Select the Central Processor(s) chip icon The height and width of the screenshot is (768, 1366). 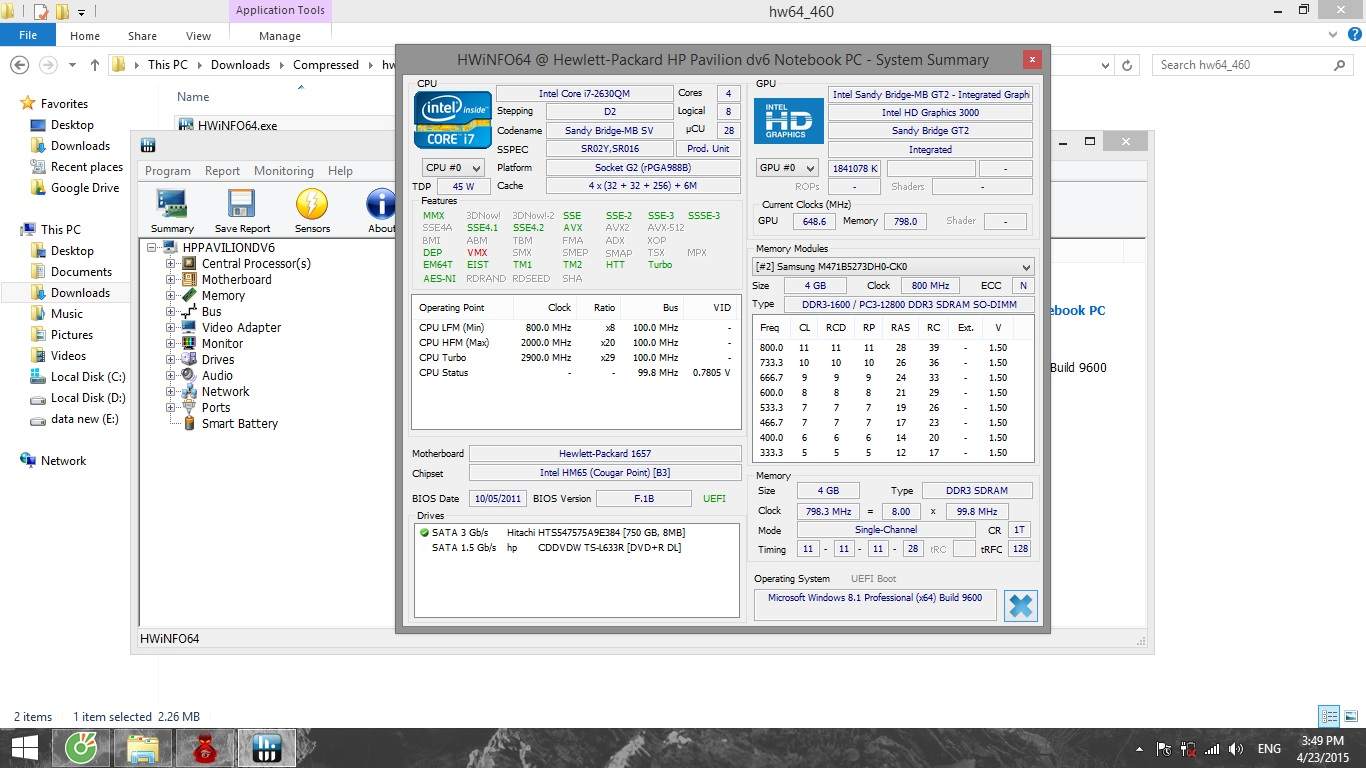pos(187,264)
